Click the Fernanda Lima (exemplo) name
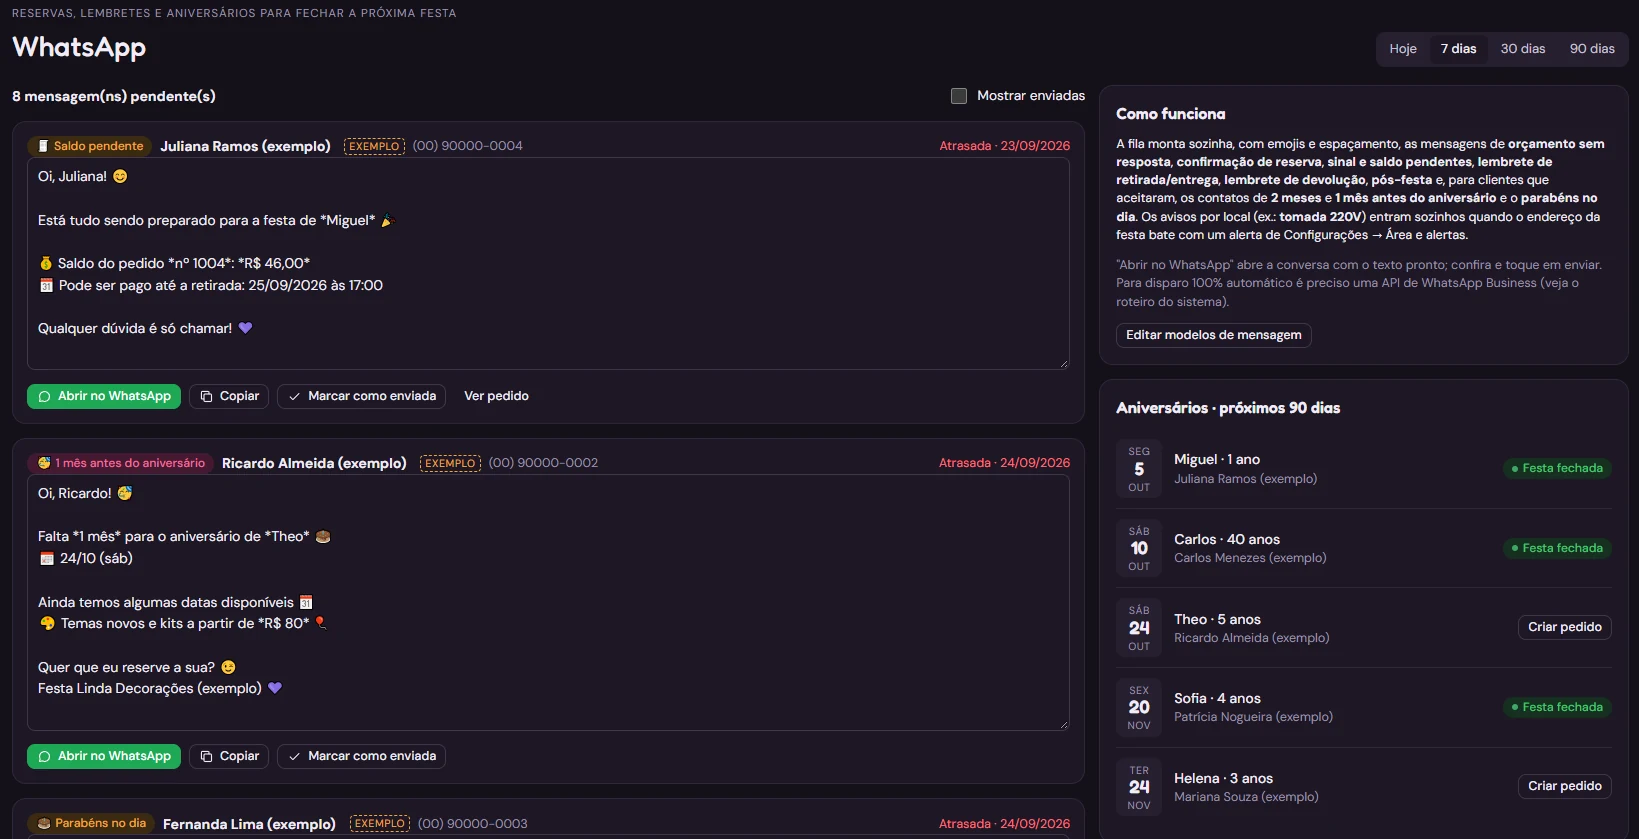1639x839 pixels. coord(249,824)
